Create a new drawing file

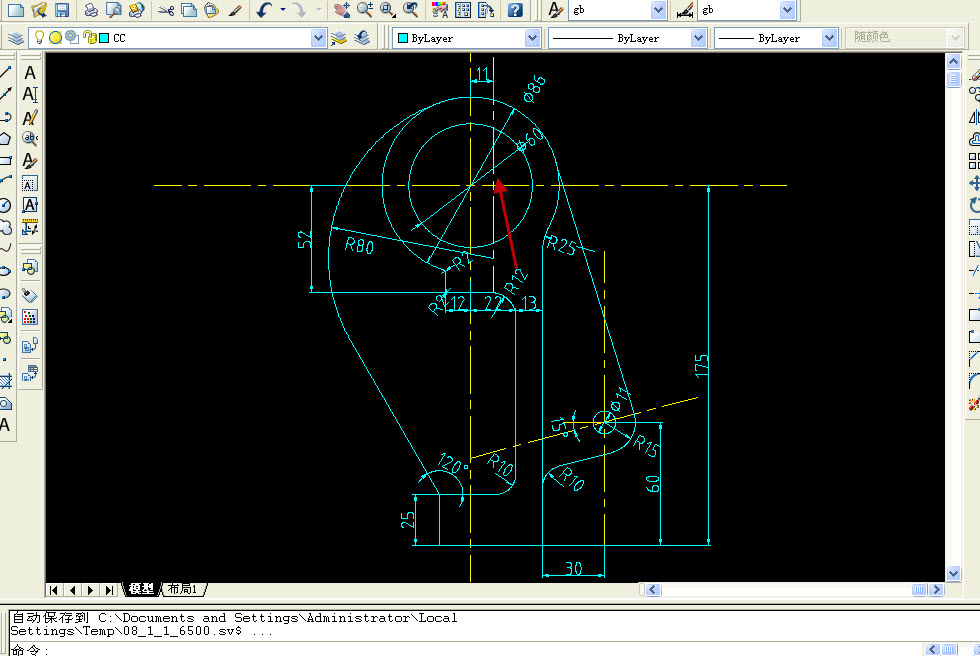click(16, 10)
